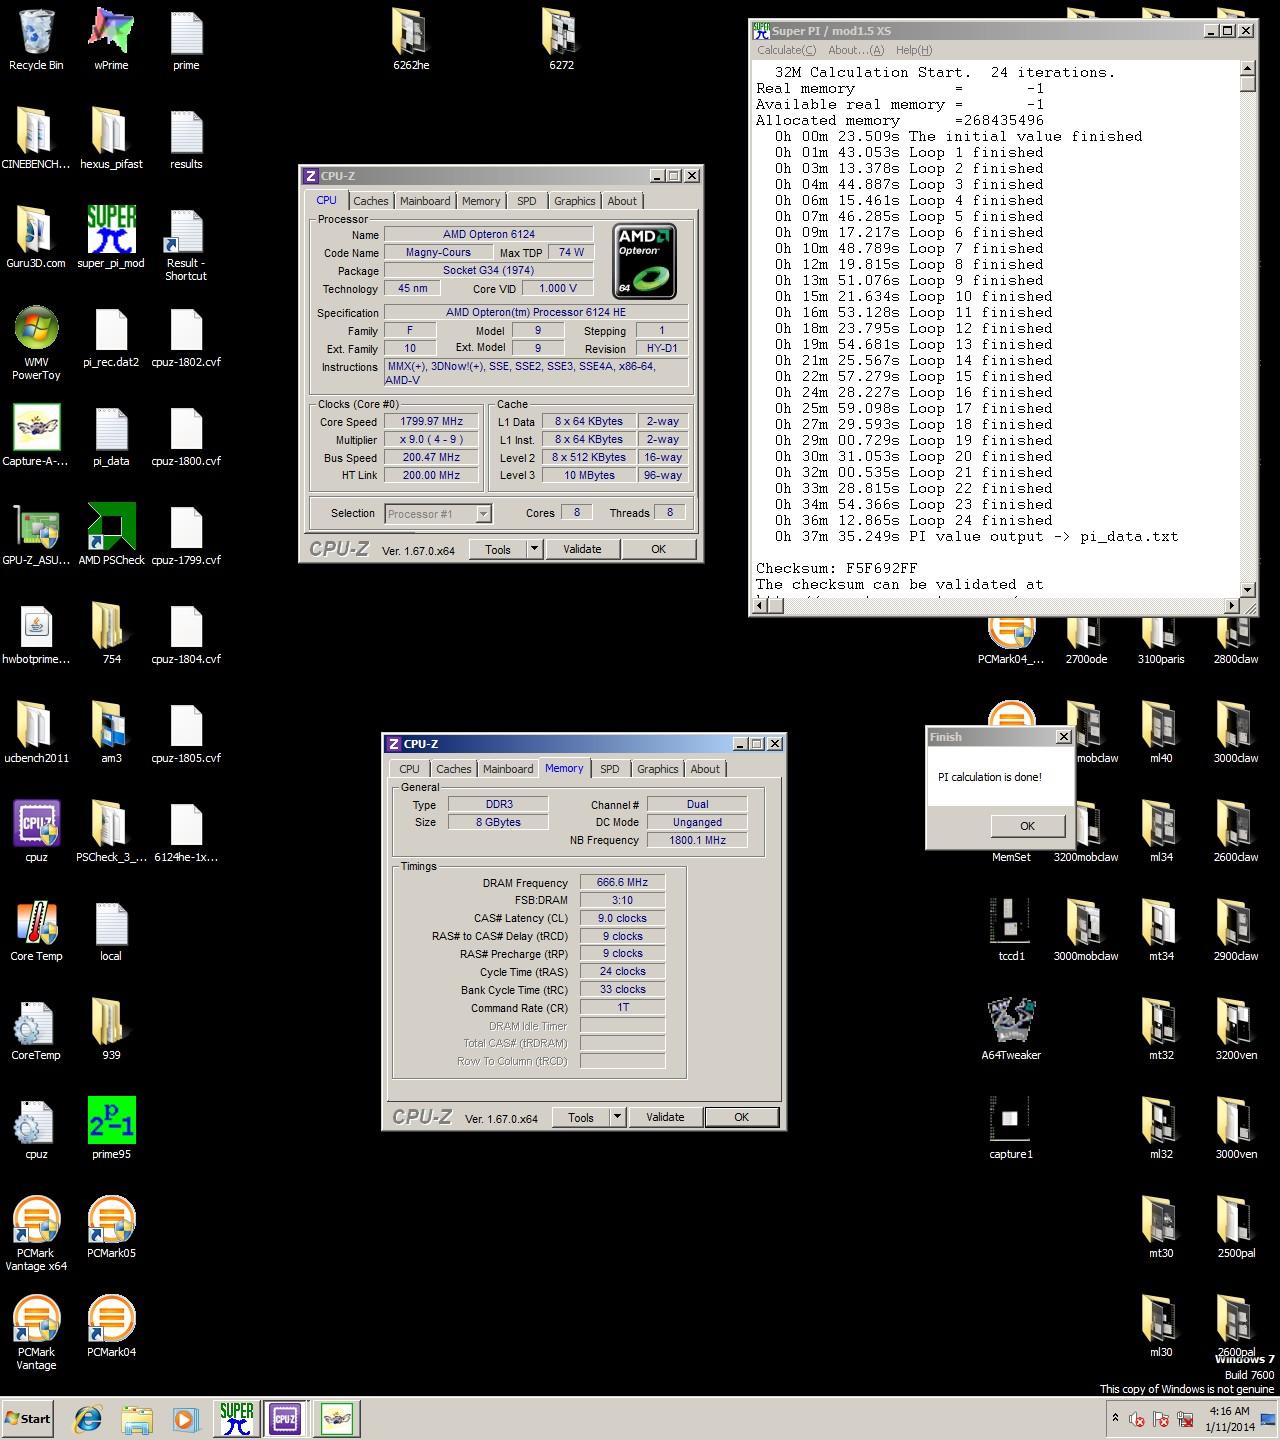Screen dimensions: 1280x1440
Task: Click the Tools button in CPU-Z CPU window
Action: click(x=498, y=549)
